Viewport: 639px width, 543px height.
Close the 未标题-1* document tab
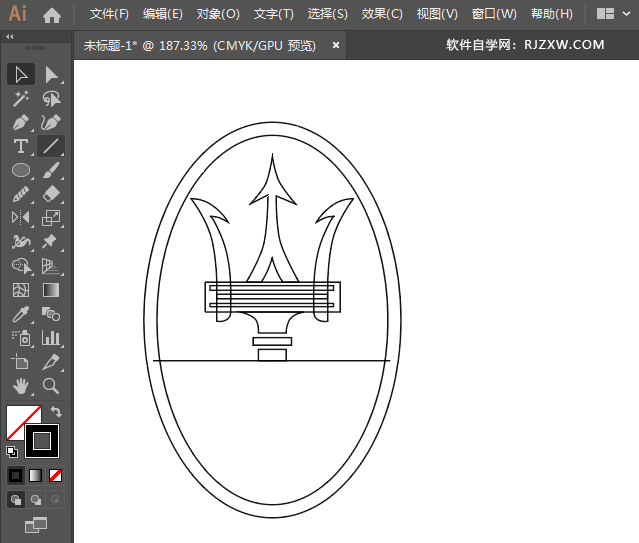click(336, 45)
